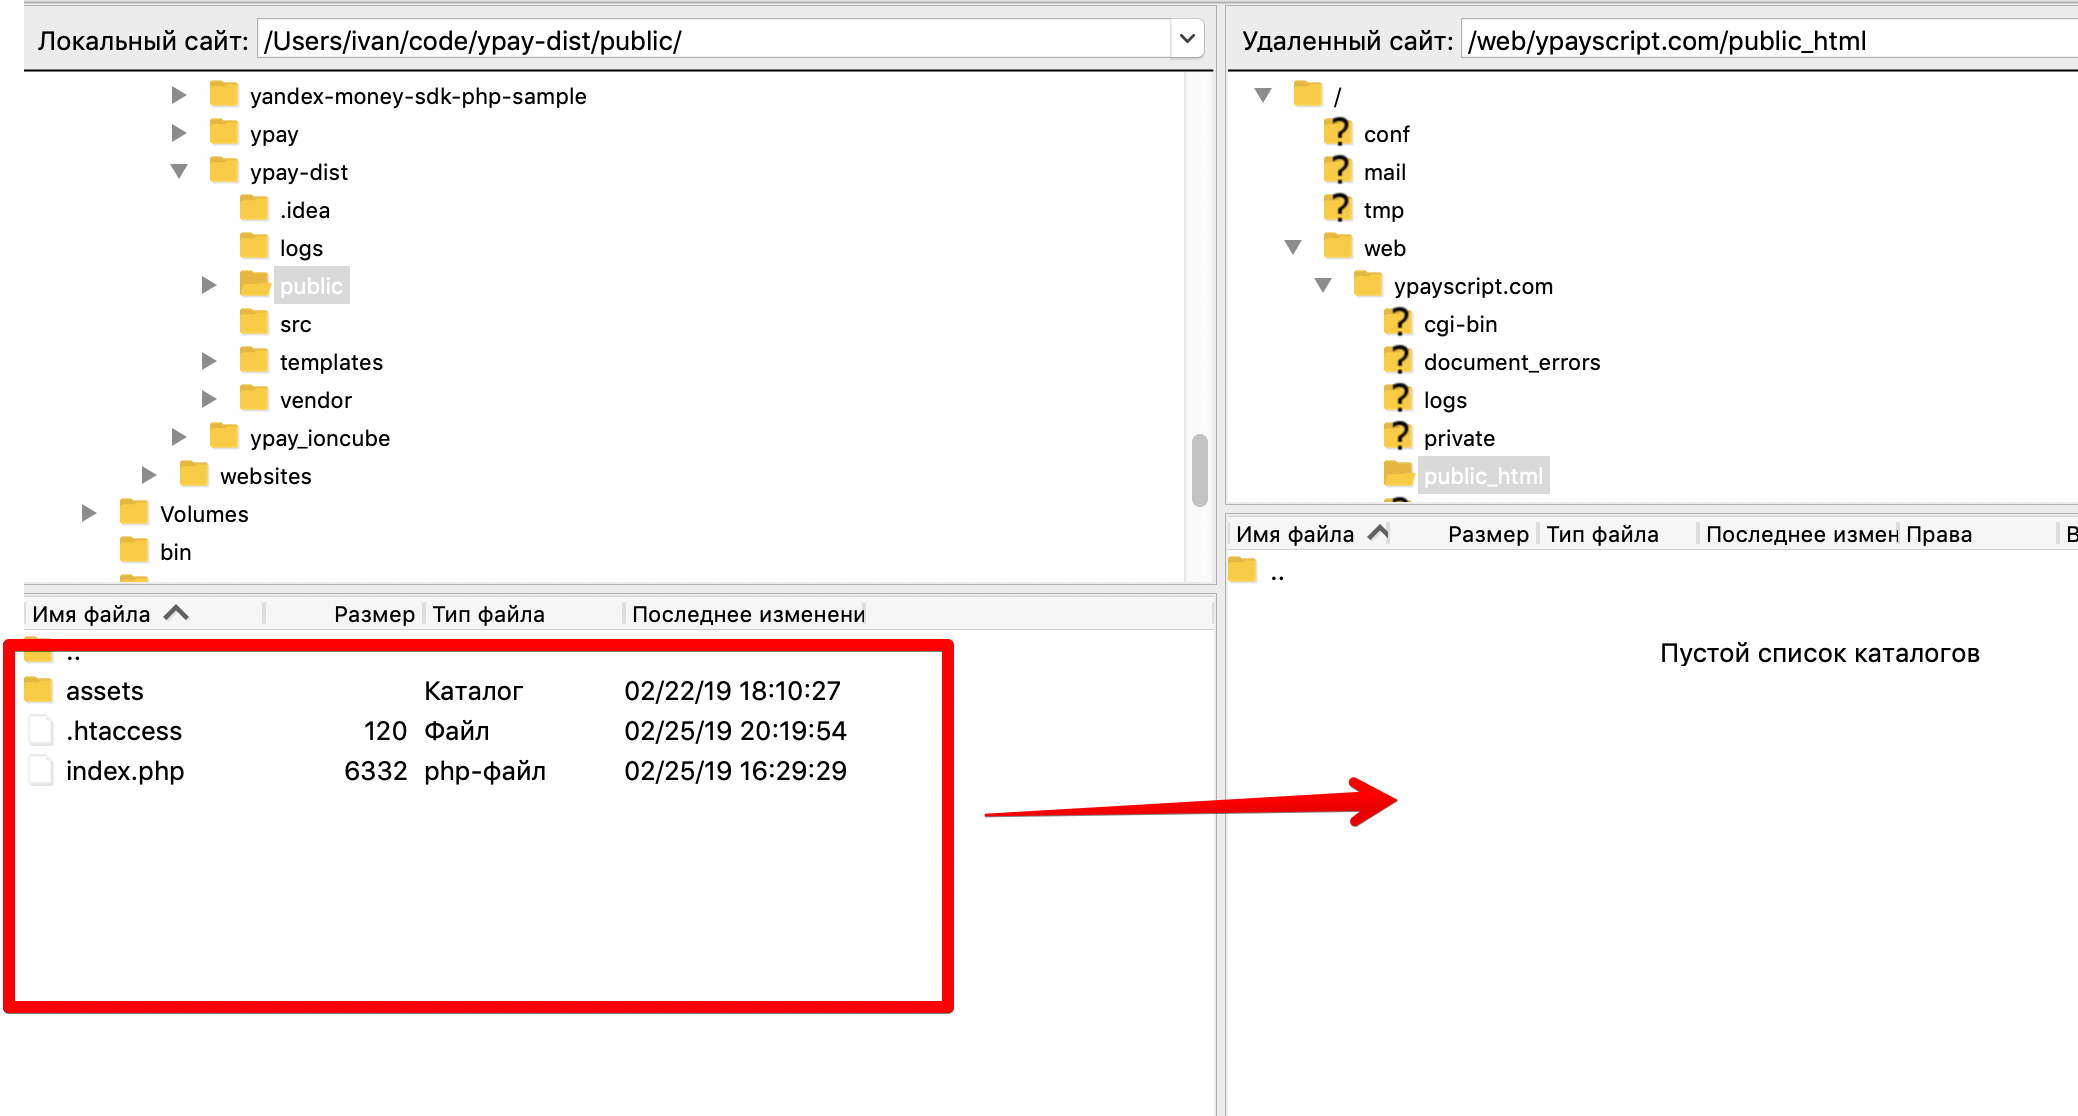Sort local files by Размер column

tap(373, 614)
